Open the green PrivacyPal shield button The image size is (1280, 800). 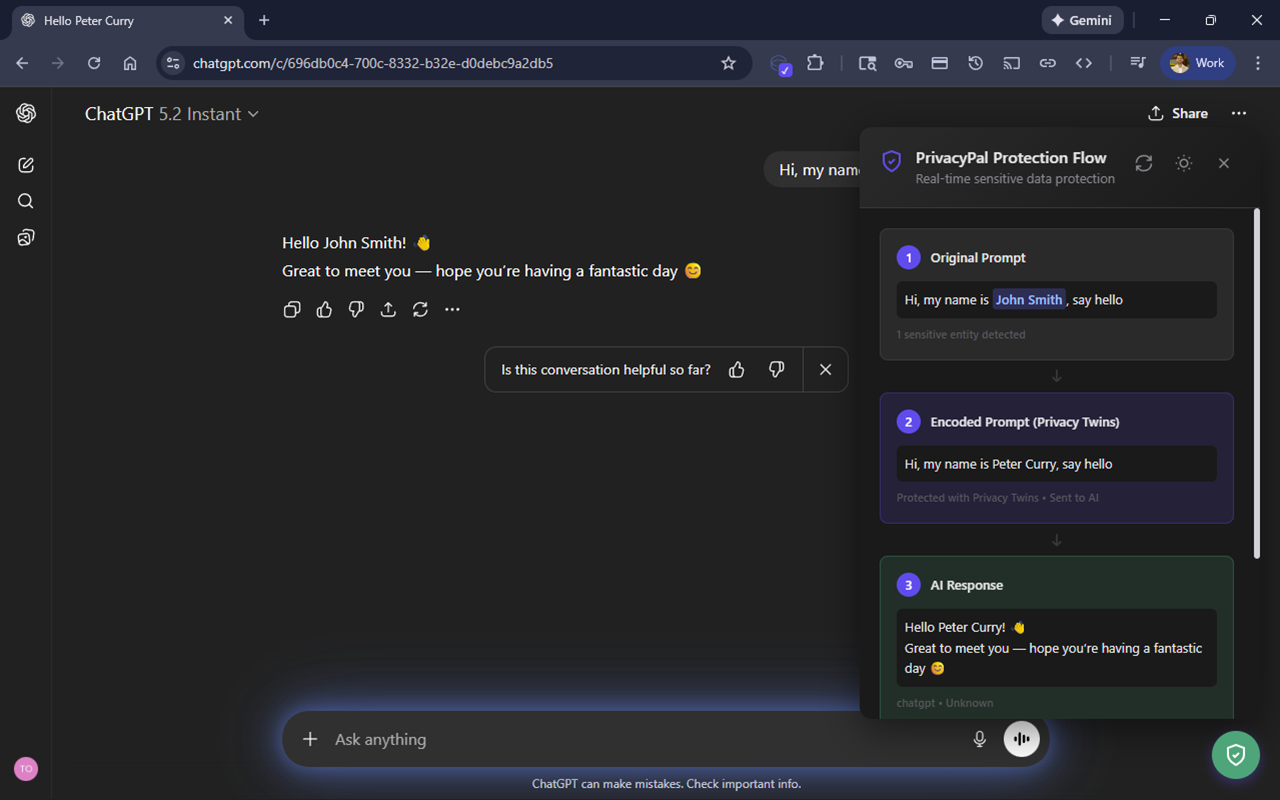pyautogui.click(x=1235, y=755)
